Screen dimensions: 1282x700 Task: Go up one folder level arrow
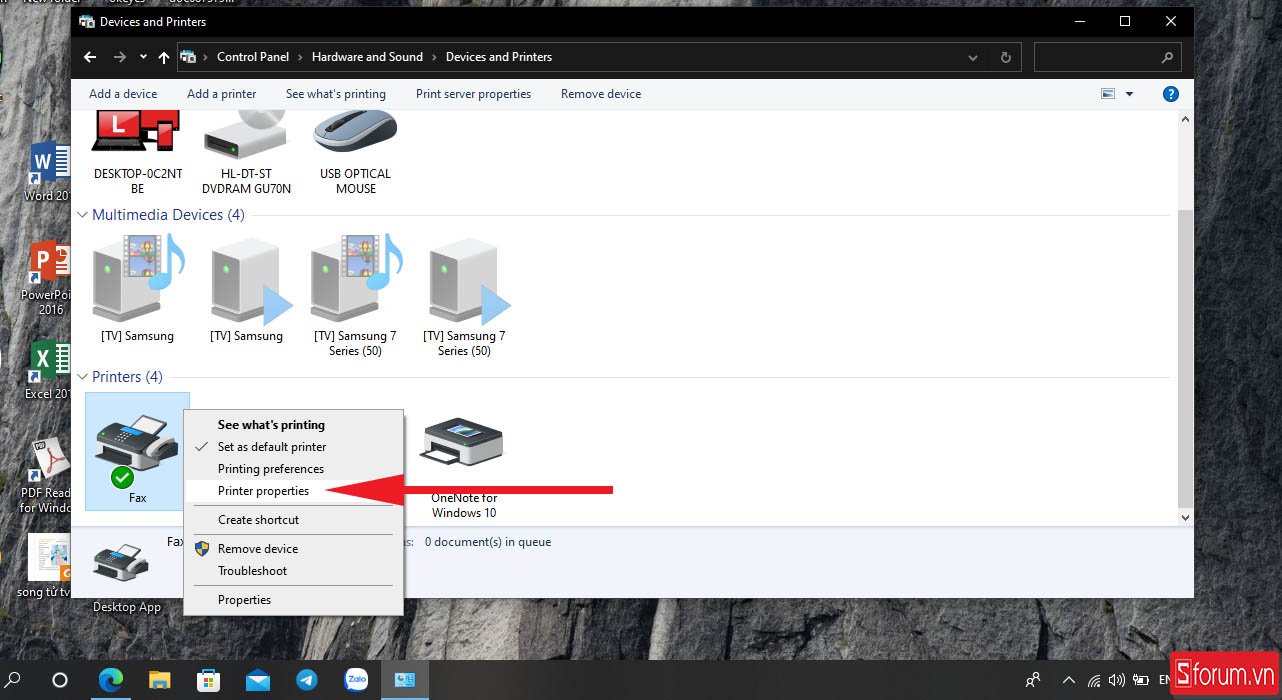tap(164, 58)
